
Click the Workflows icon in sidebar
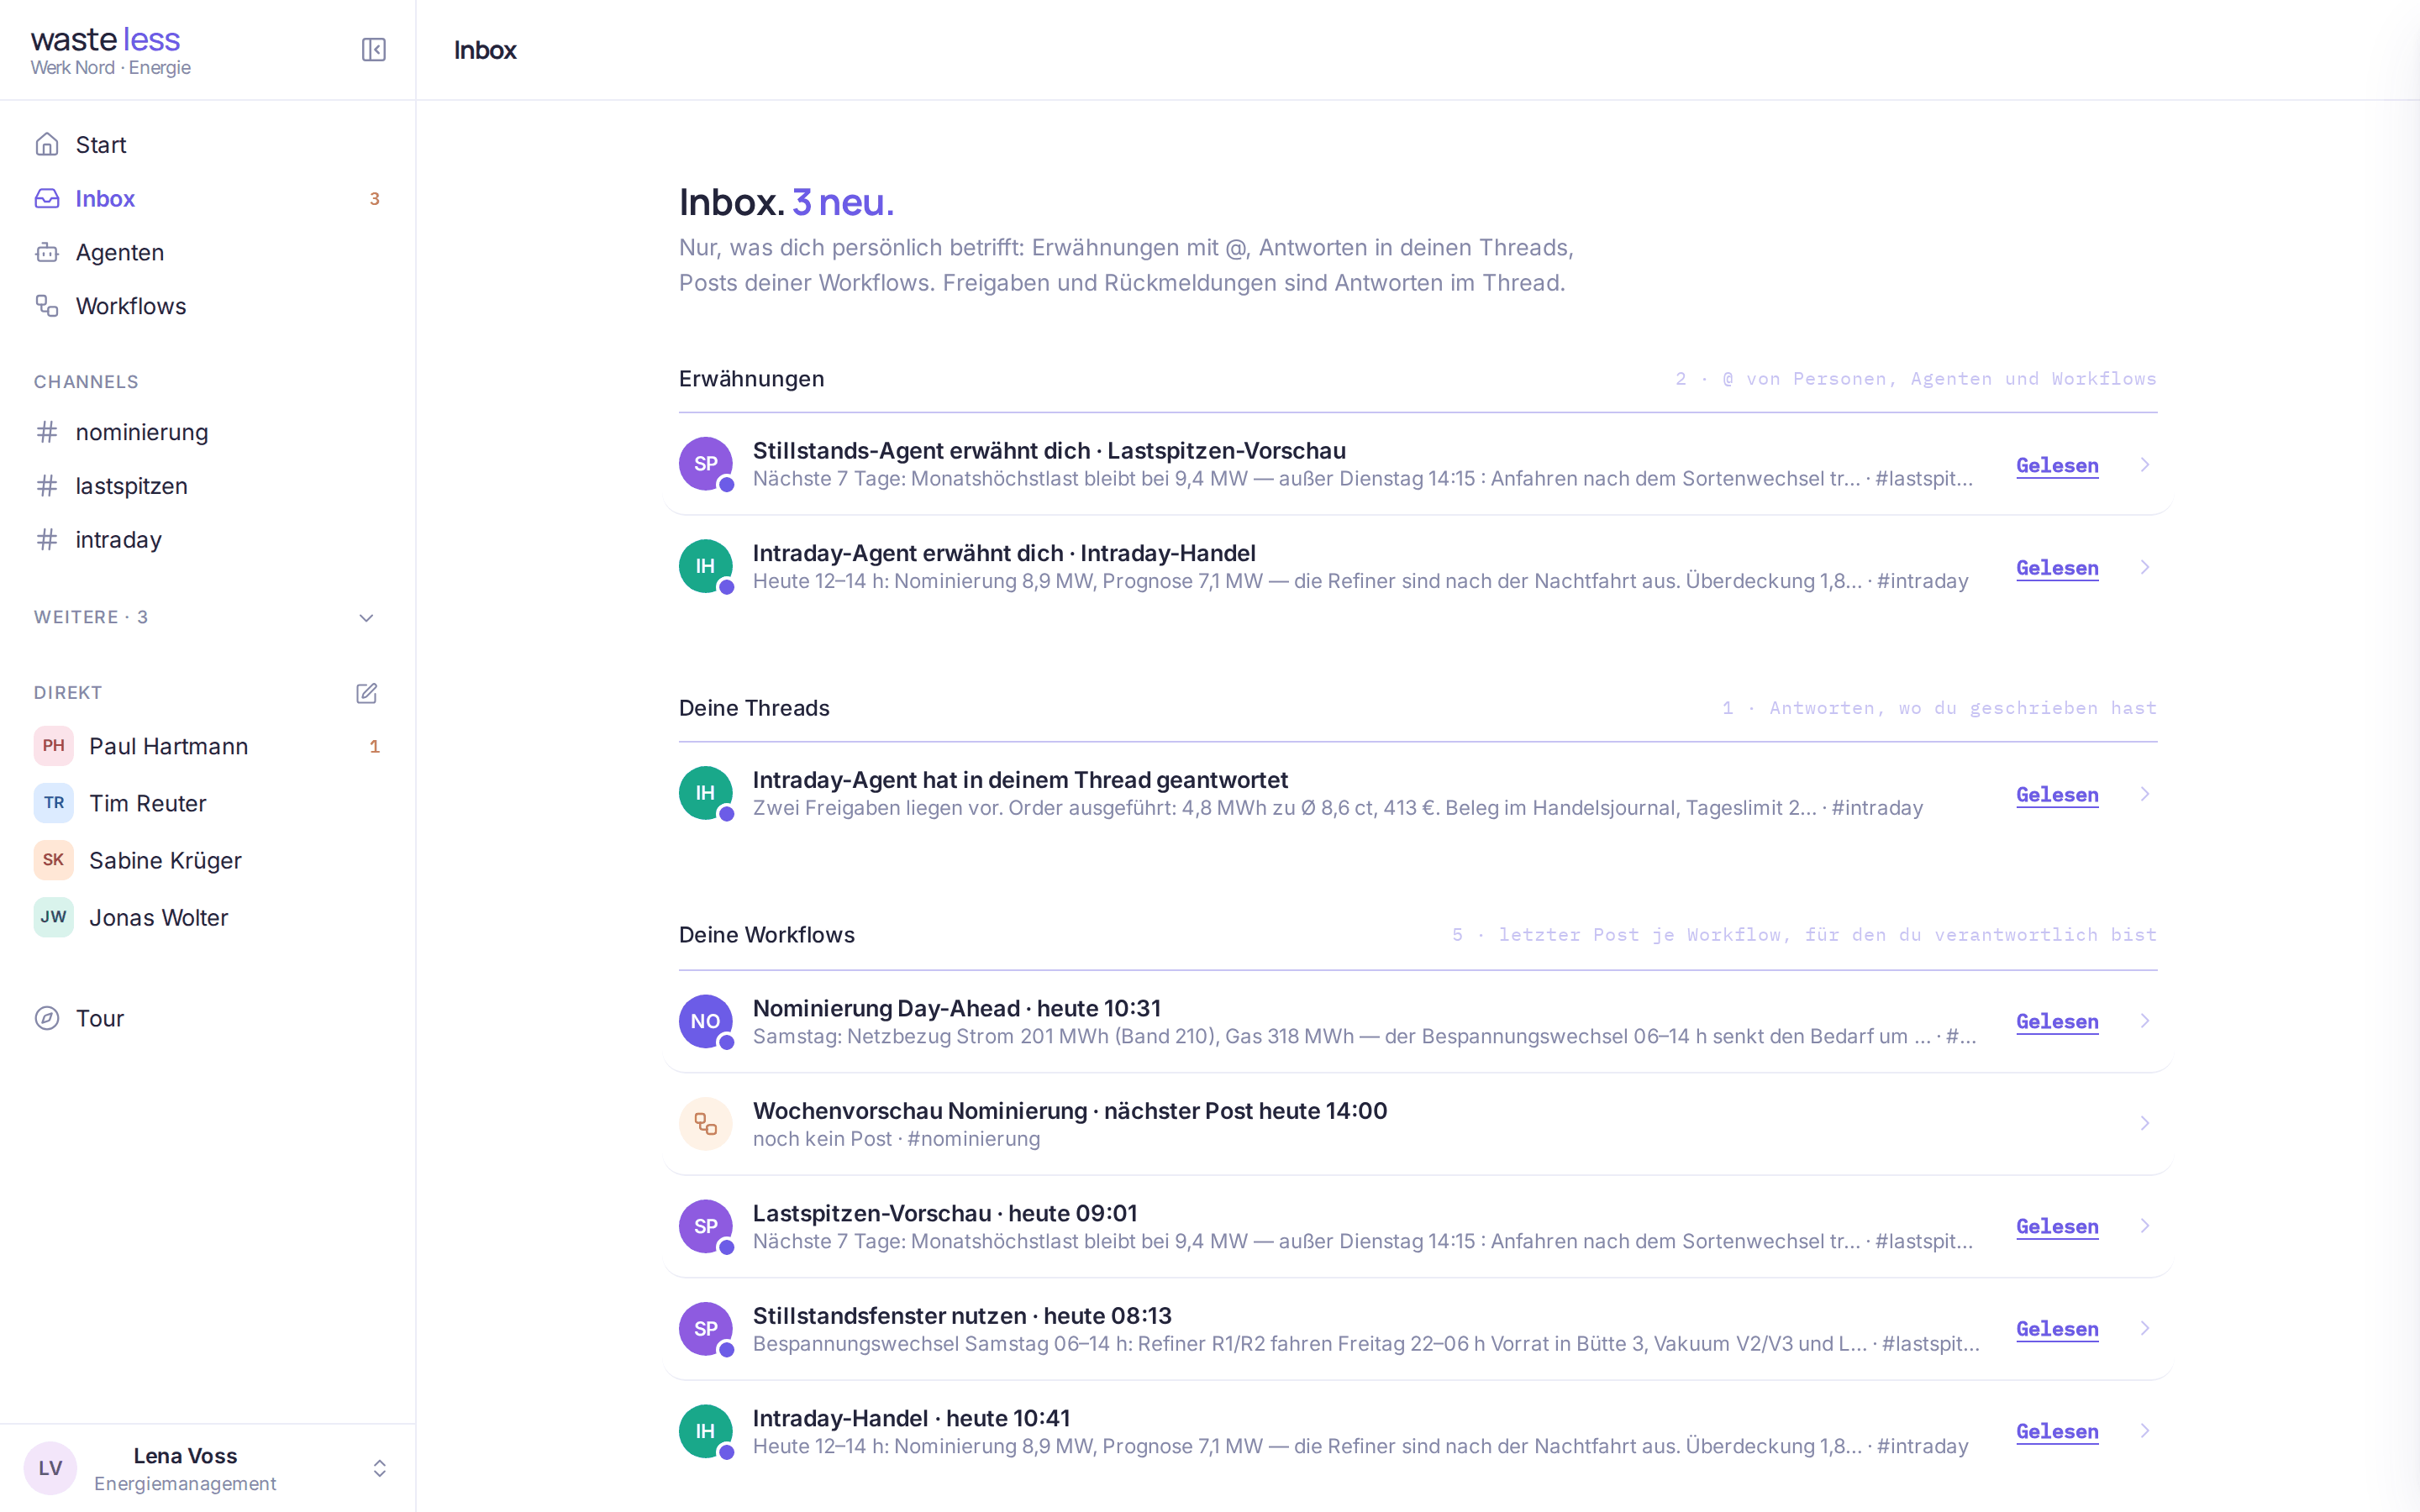point(47,306)
